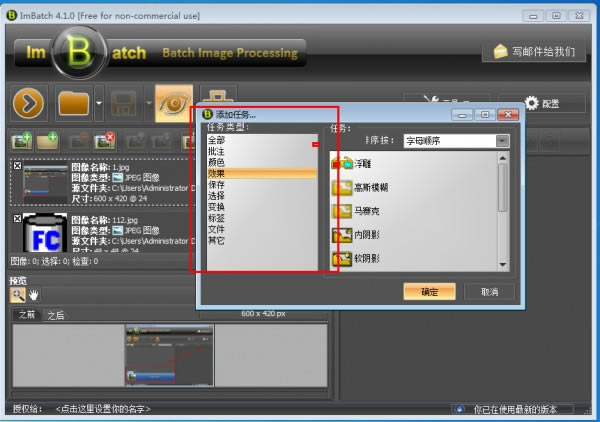
Task: Open 配置 settings with the gear icon
Action: pyautogui.click(x=541, y=103)
